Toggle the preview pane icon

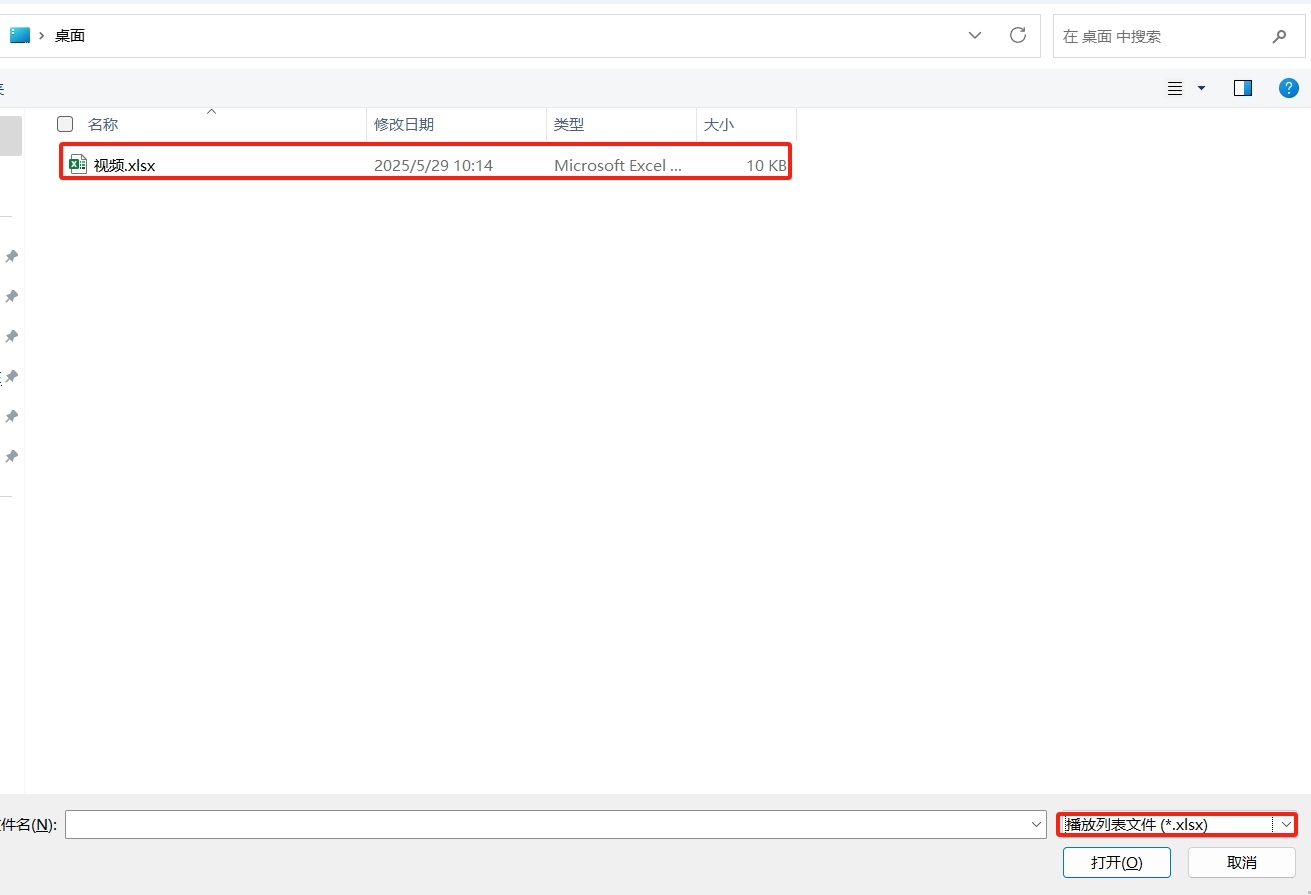(x=1242, y=88)
